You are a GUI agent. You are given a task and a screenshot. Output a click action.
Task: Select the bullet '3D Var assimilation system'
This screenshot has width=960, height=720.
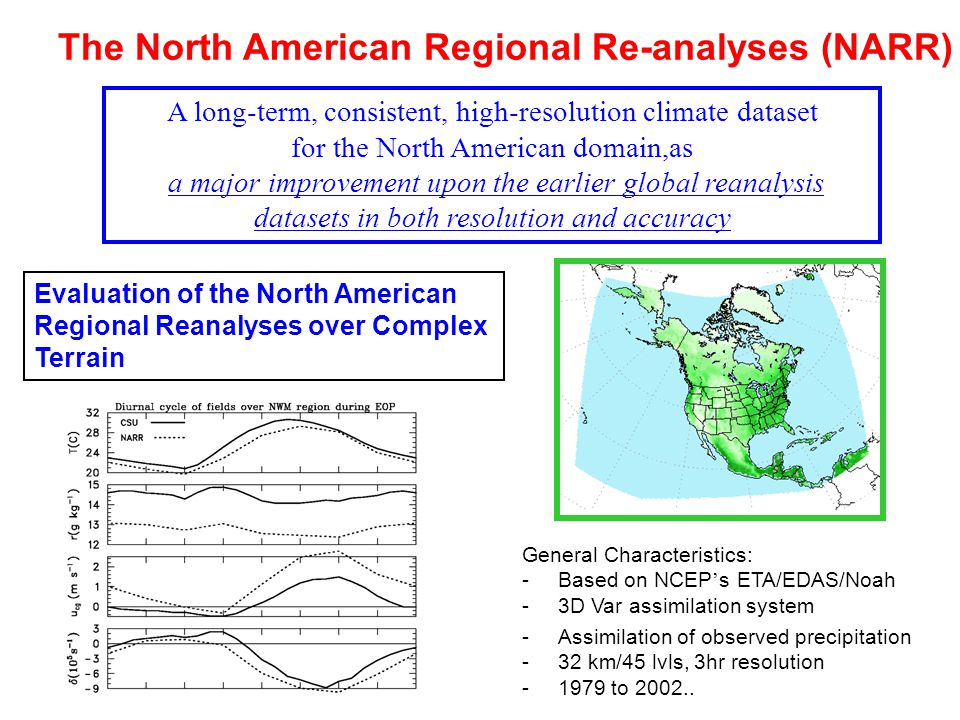click(686, 606)
